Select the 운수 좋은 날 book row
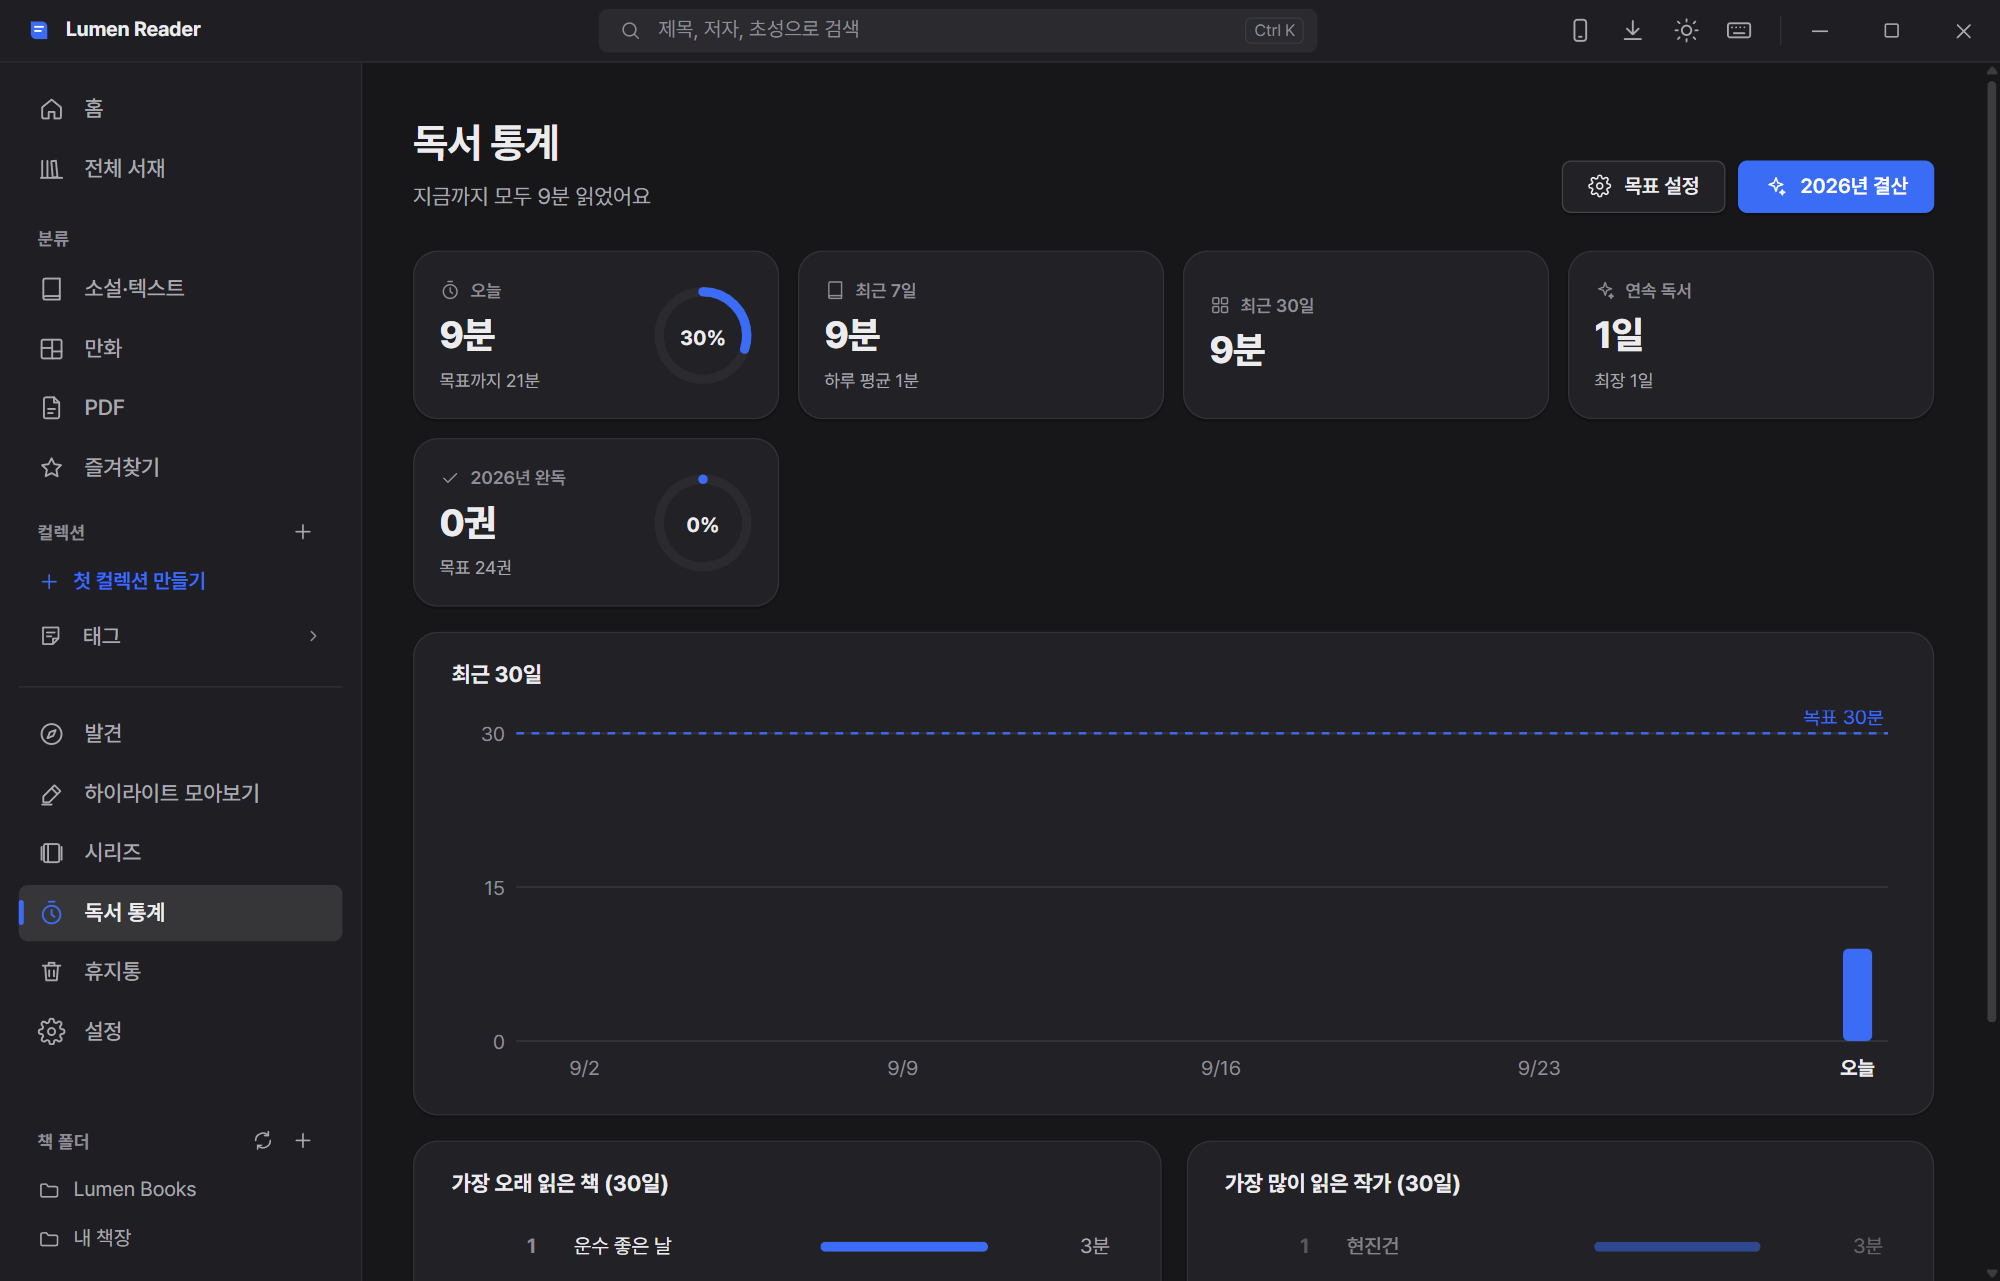The width and height of the screenshot is (2000, 1281). click(787, 1247)
